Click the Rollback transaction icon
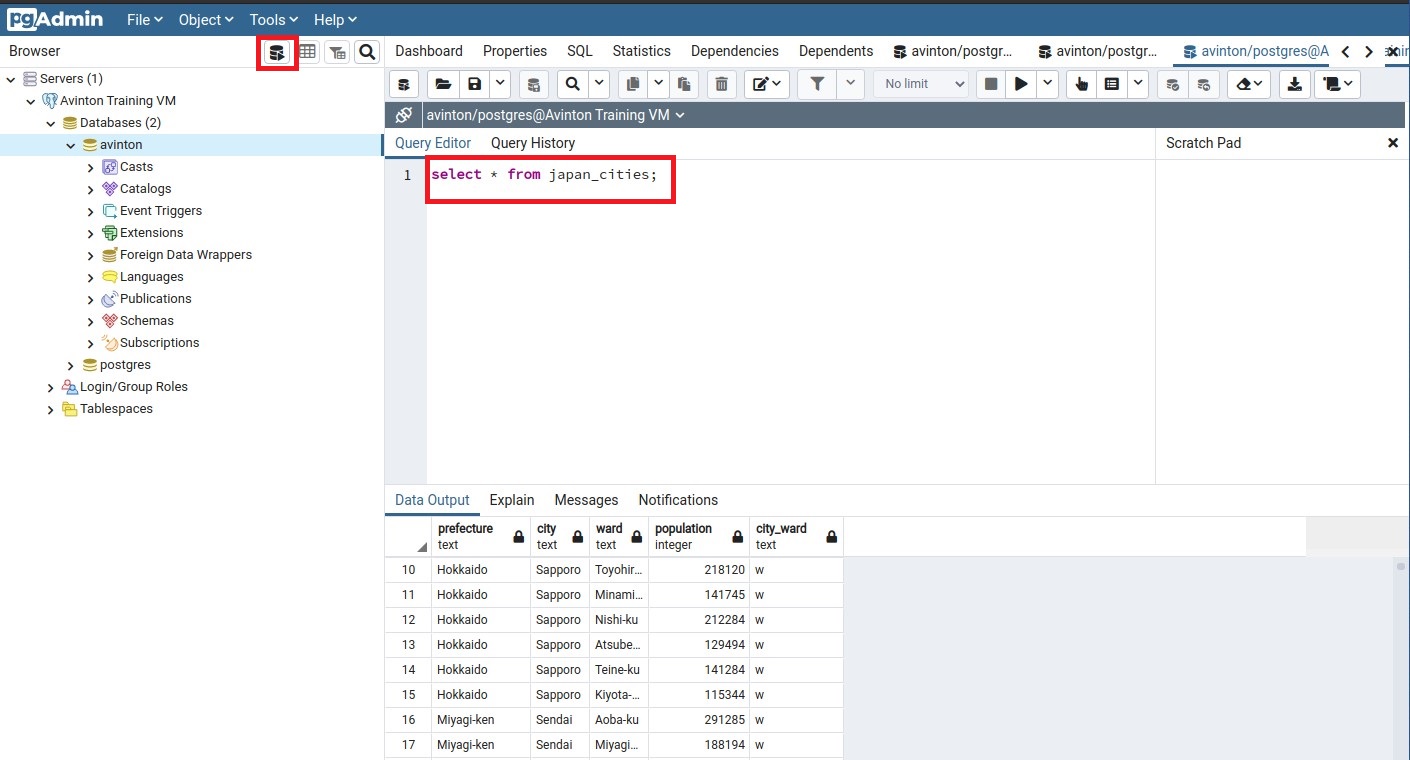Image resolution: width=1410 pixels, height=760 pixels. [x=1203, y=84]
